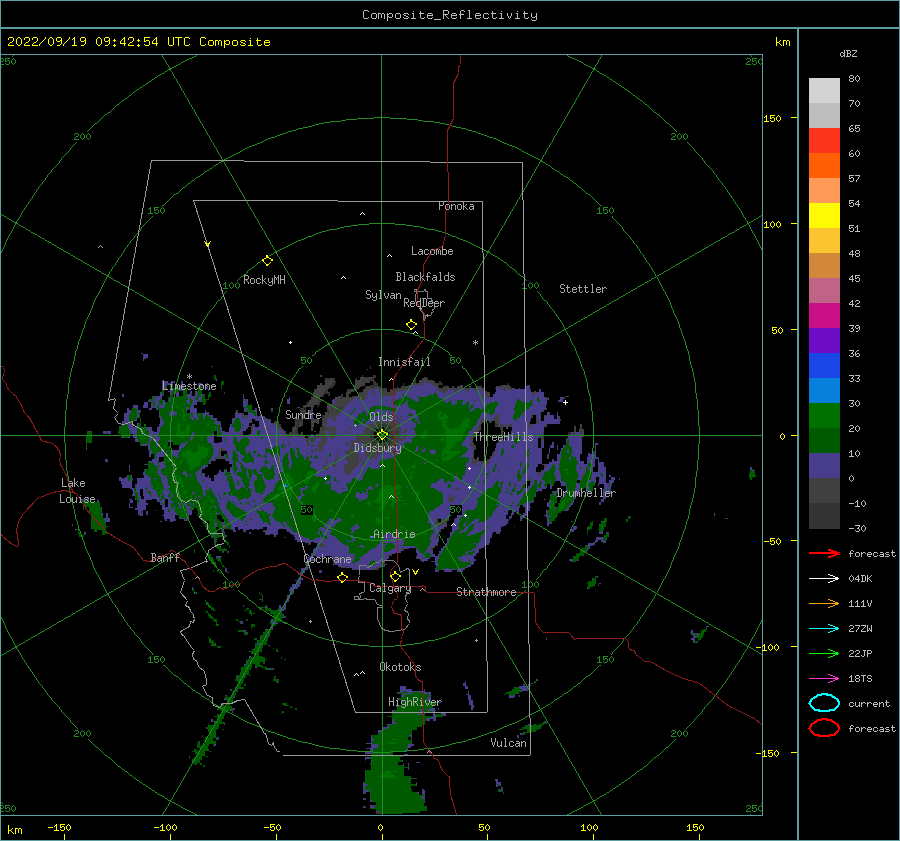
Task: Click the cyan 27ZW arrow icon
Action: 824,629
